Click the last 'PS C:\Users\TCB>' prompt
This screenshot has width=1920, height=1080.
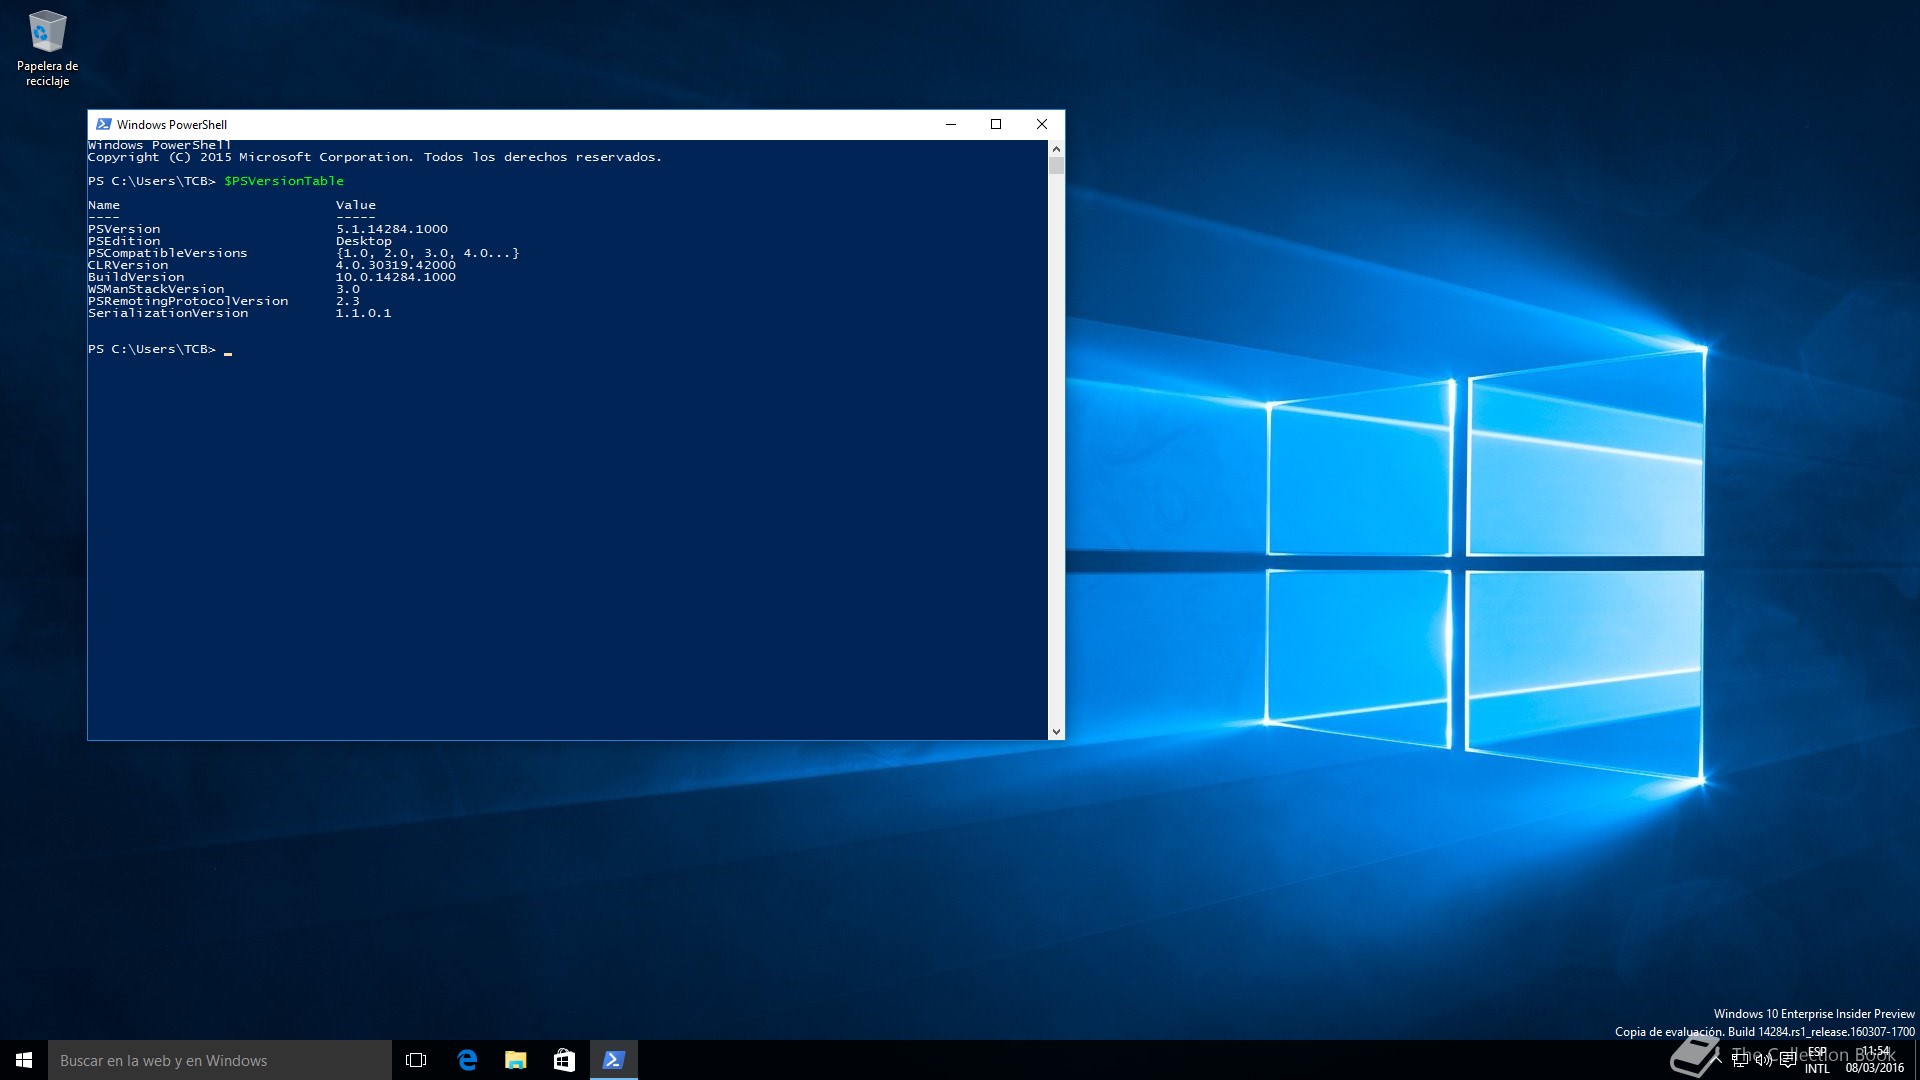tap(152, 349)
